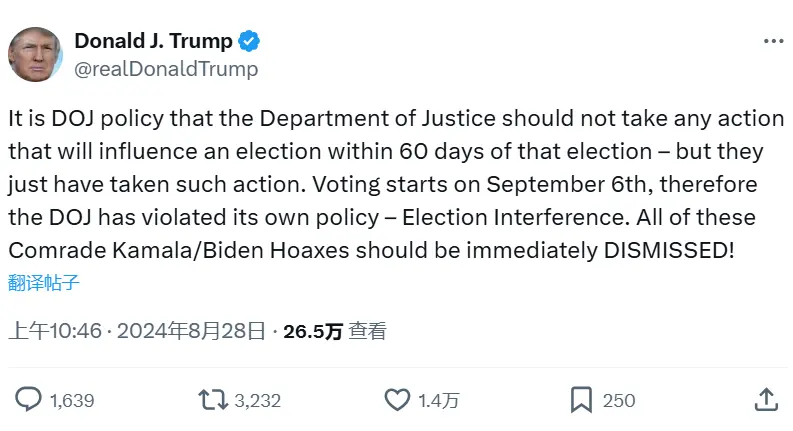Click the share upload icon

click(766, 399)
